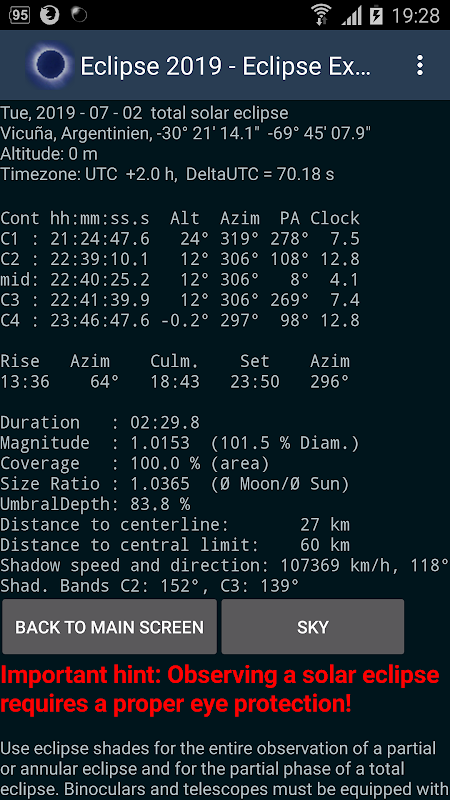This screenshot has height=800, width=450.
Task: Open the three-dot overflow menu
Action: click(x=419, y=66)
